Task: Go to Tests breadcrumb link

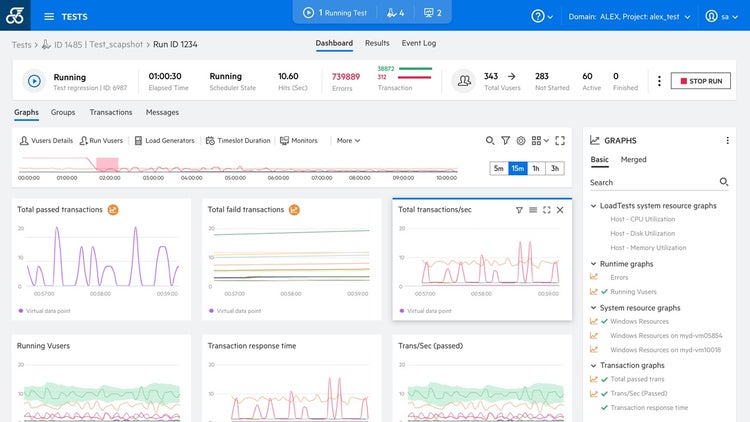Action: click(x=22, y=44)
